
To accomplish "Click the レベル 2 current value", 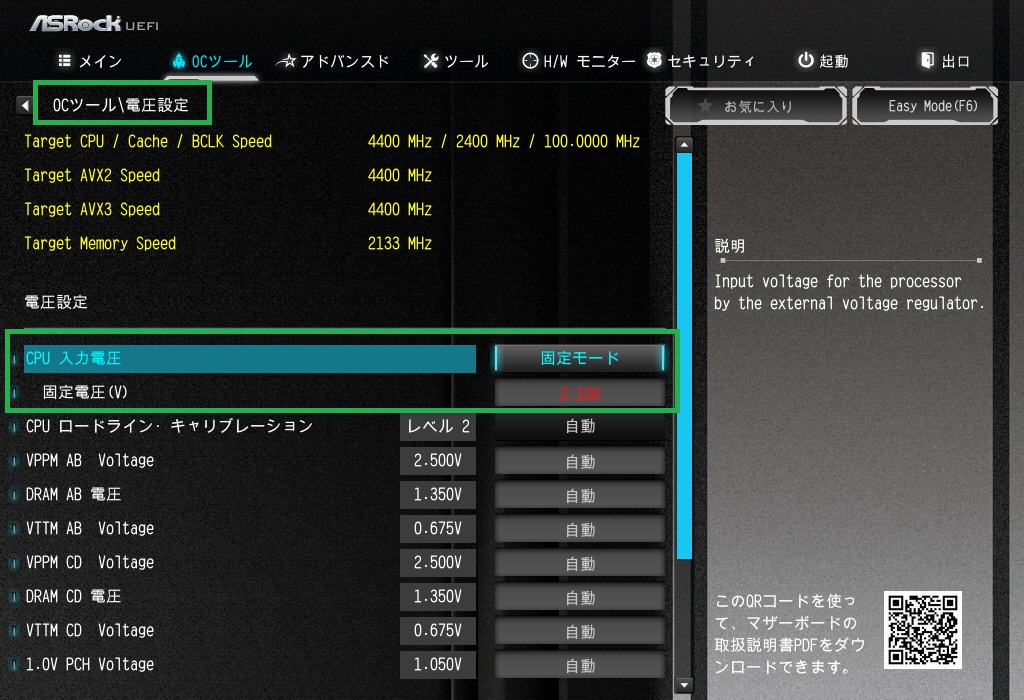I will 438,426.
